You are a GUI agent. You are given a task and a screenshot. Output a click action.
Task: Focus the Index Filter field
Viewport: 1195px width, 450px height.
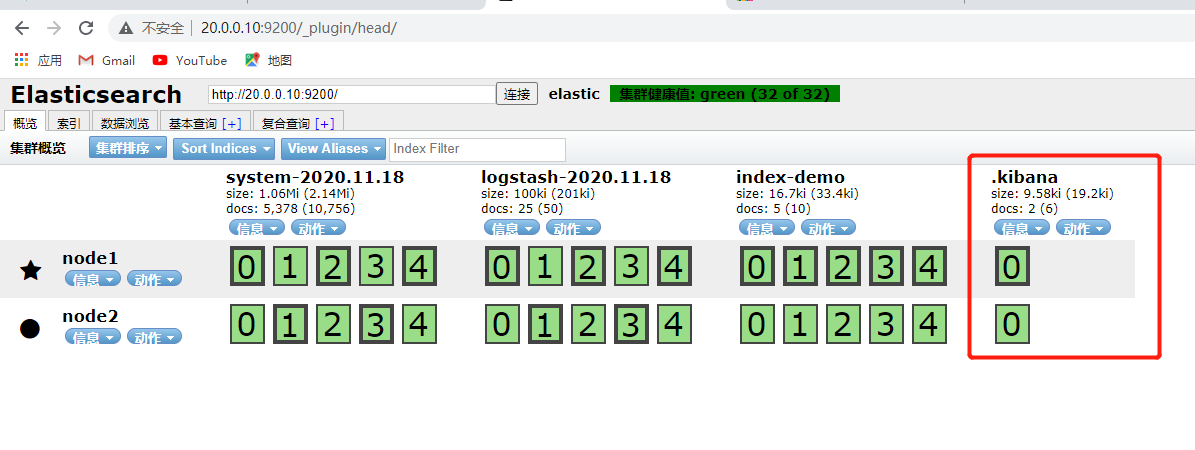477,149
